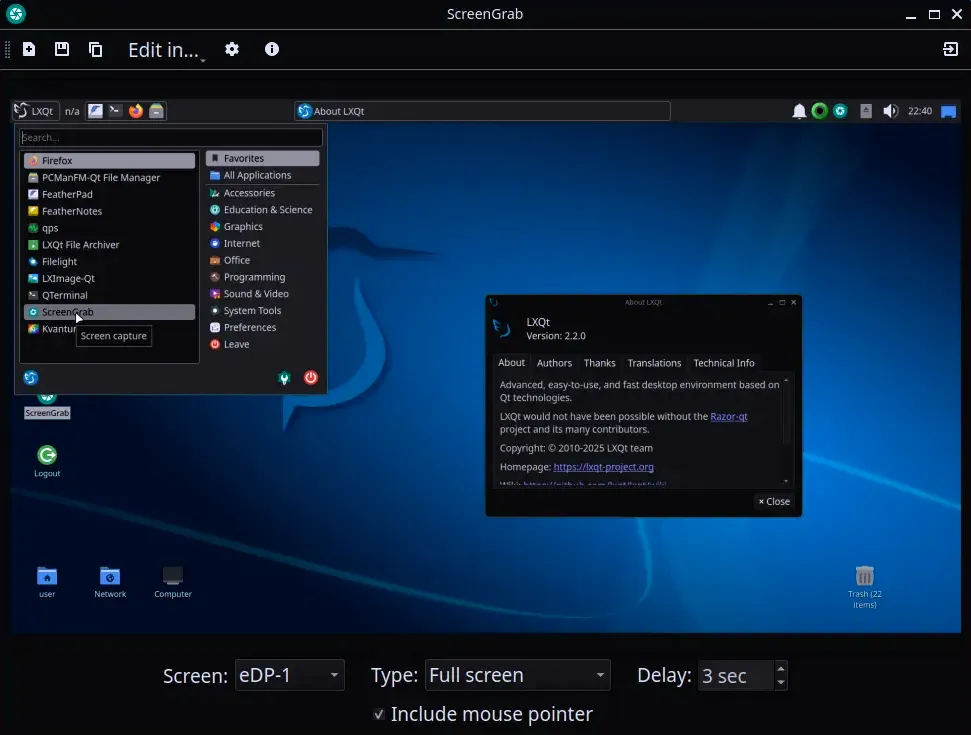971x735 pixels.
Task: Click the notification bell icon in the panel
Action: coord(799,111)
